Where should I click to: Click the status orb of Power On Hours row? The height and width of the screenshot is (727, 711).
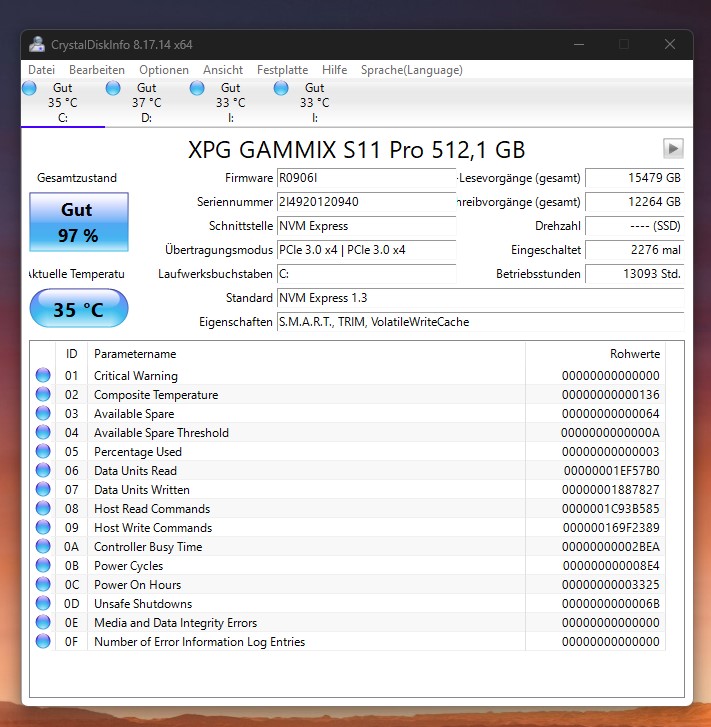pyautogui.click(x=43, y=584)
